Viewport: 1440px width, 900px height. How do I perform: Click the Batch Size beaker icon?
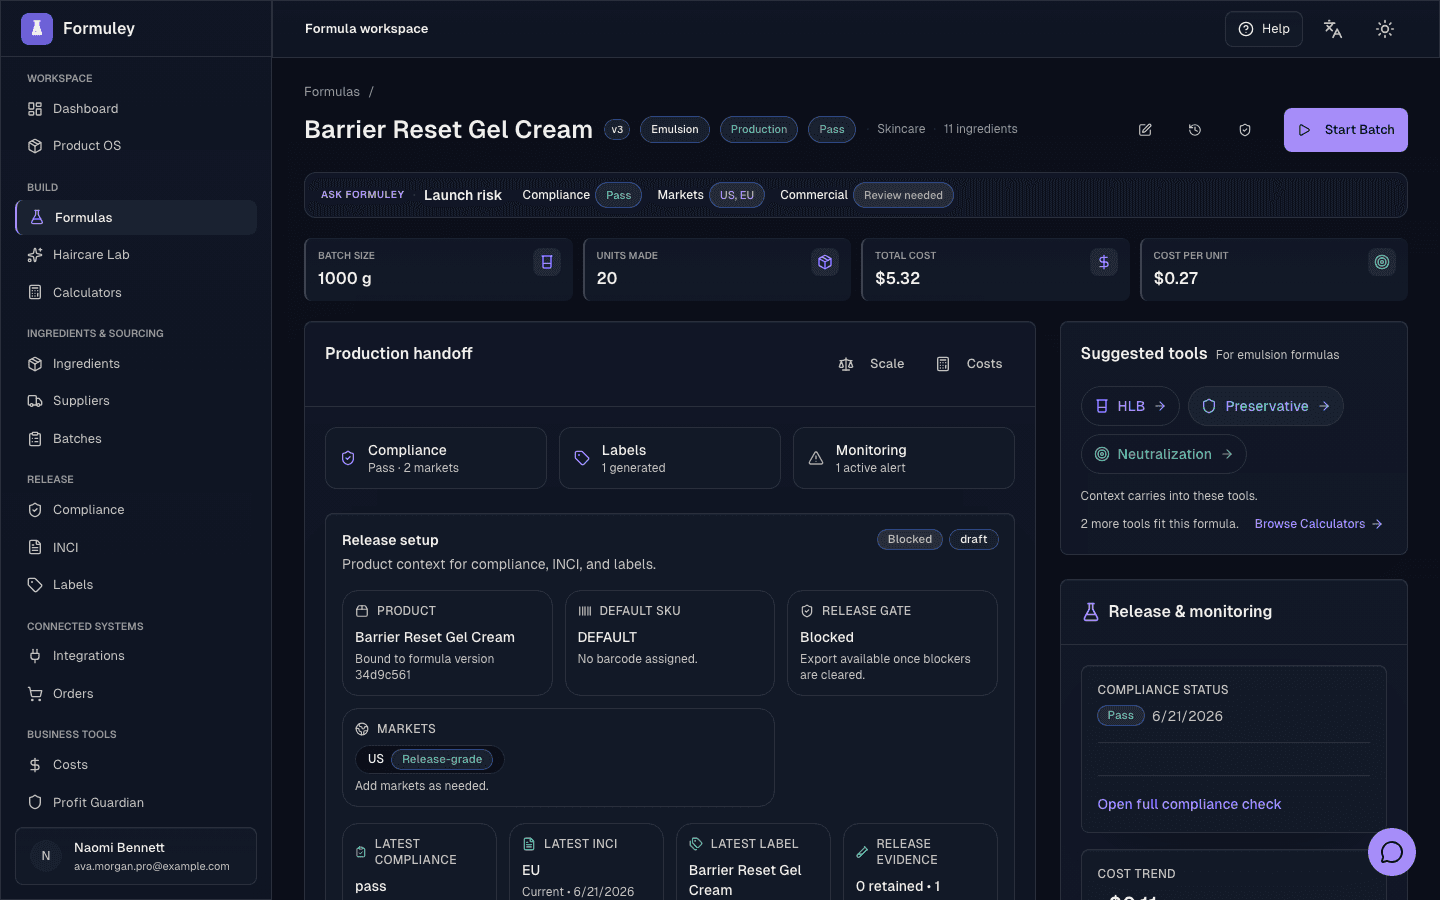point(547,262)
